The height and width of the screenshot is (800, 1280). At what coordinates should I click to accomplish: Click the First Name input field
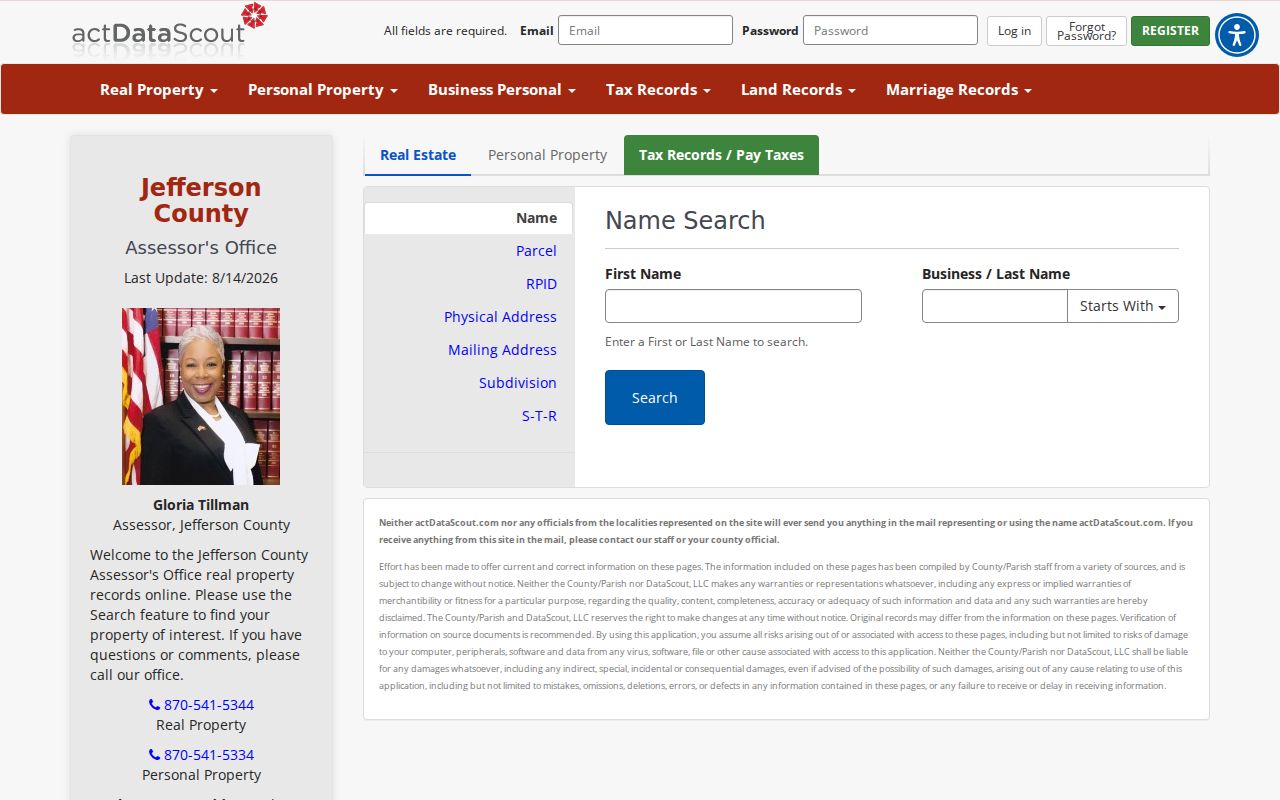point(733,306)
